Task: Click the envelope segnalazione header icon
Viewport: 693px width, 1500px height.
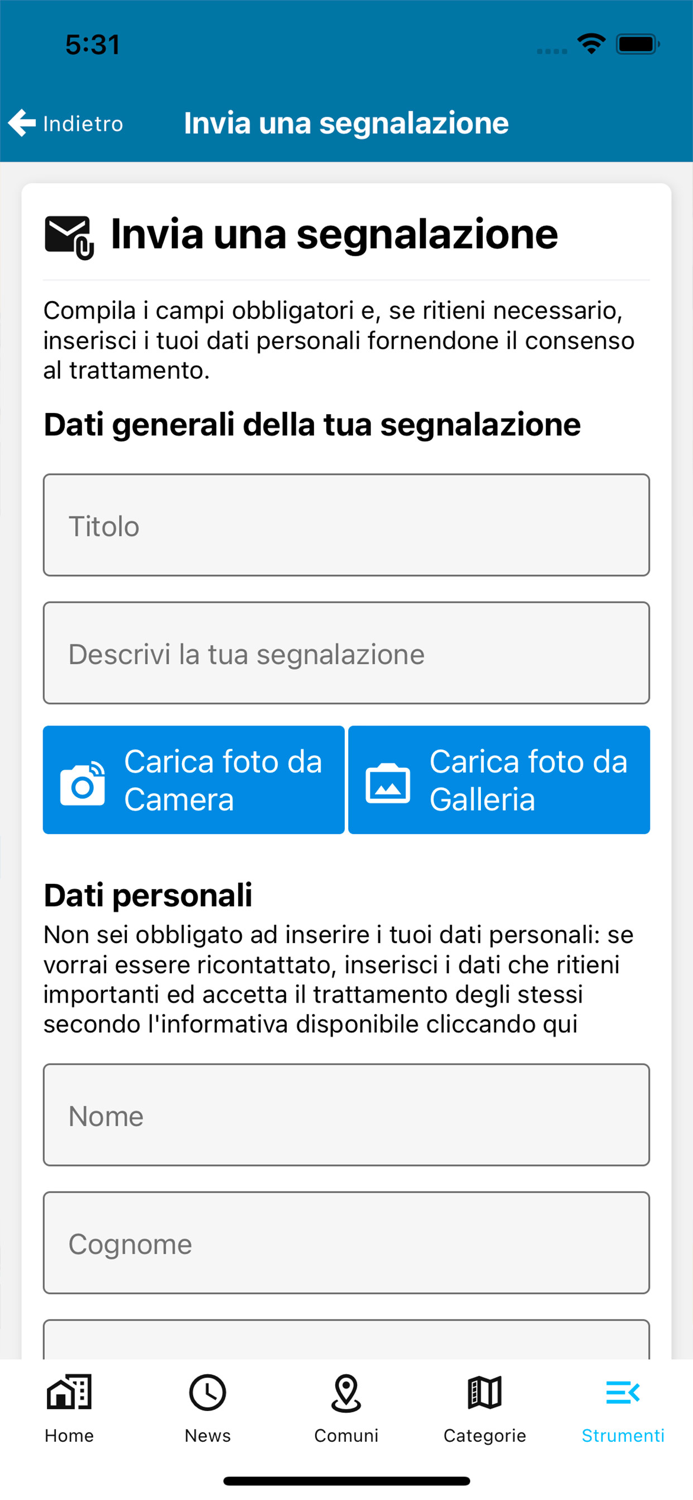Action: tap(68, 233)
